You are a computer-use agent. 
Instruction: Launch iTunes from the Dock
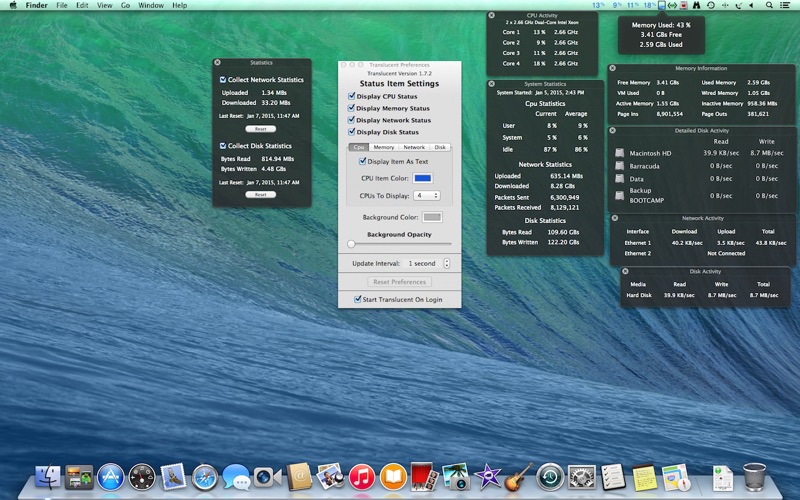click(x=361, y=478)
